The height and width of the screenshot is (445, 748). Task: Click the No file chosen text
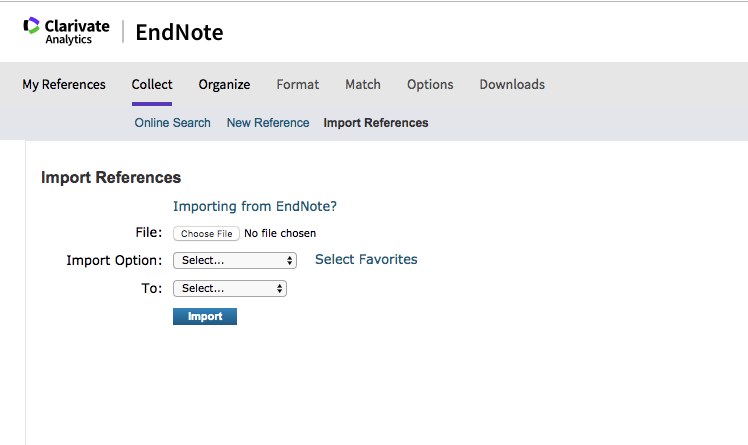point(280,233)
